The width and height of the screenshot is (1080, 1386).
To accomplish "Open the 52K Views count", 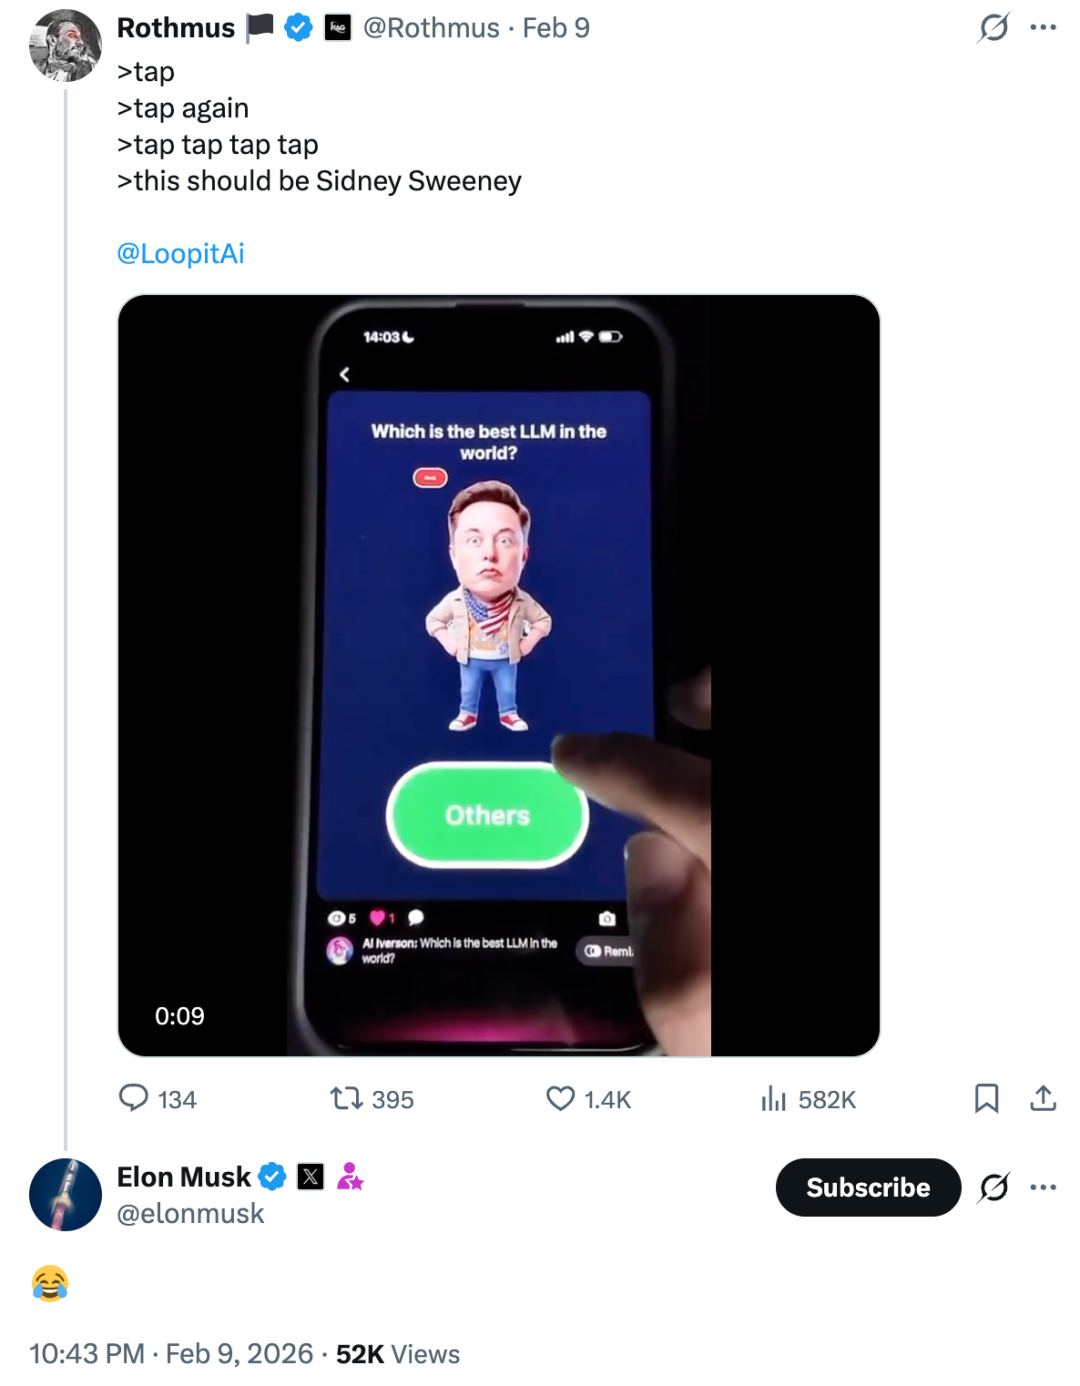I will coord(398,1354).
